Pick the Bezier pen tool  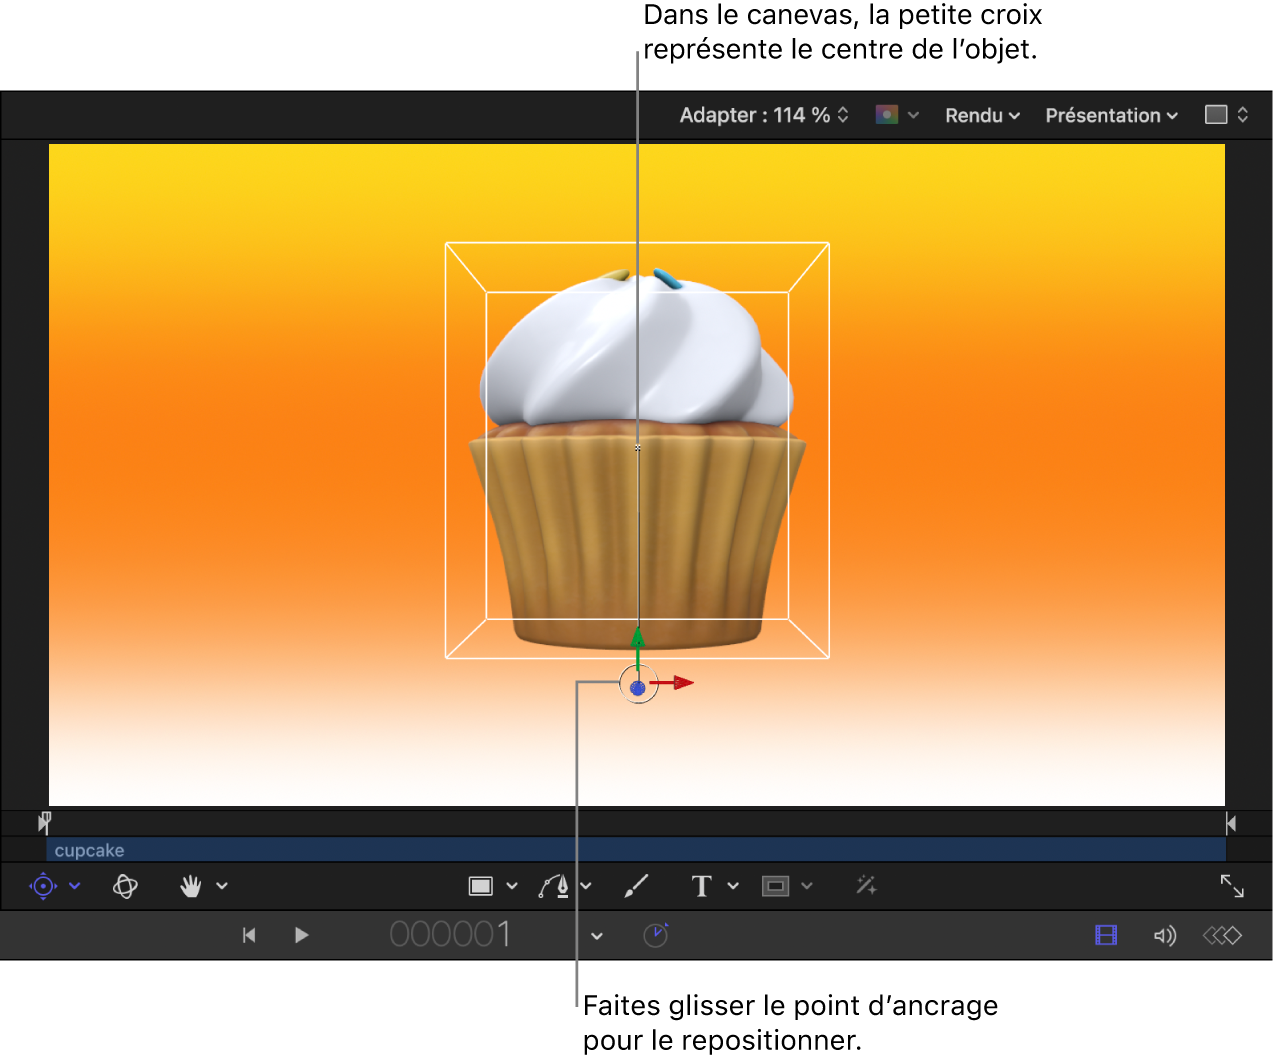pos(554,886)
